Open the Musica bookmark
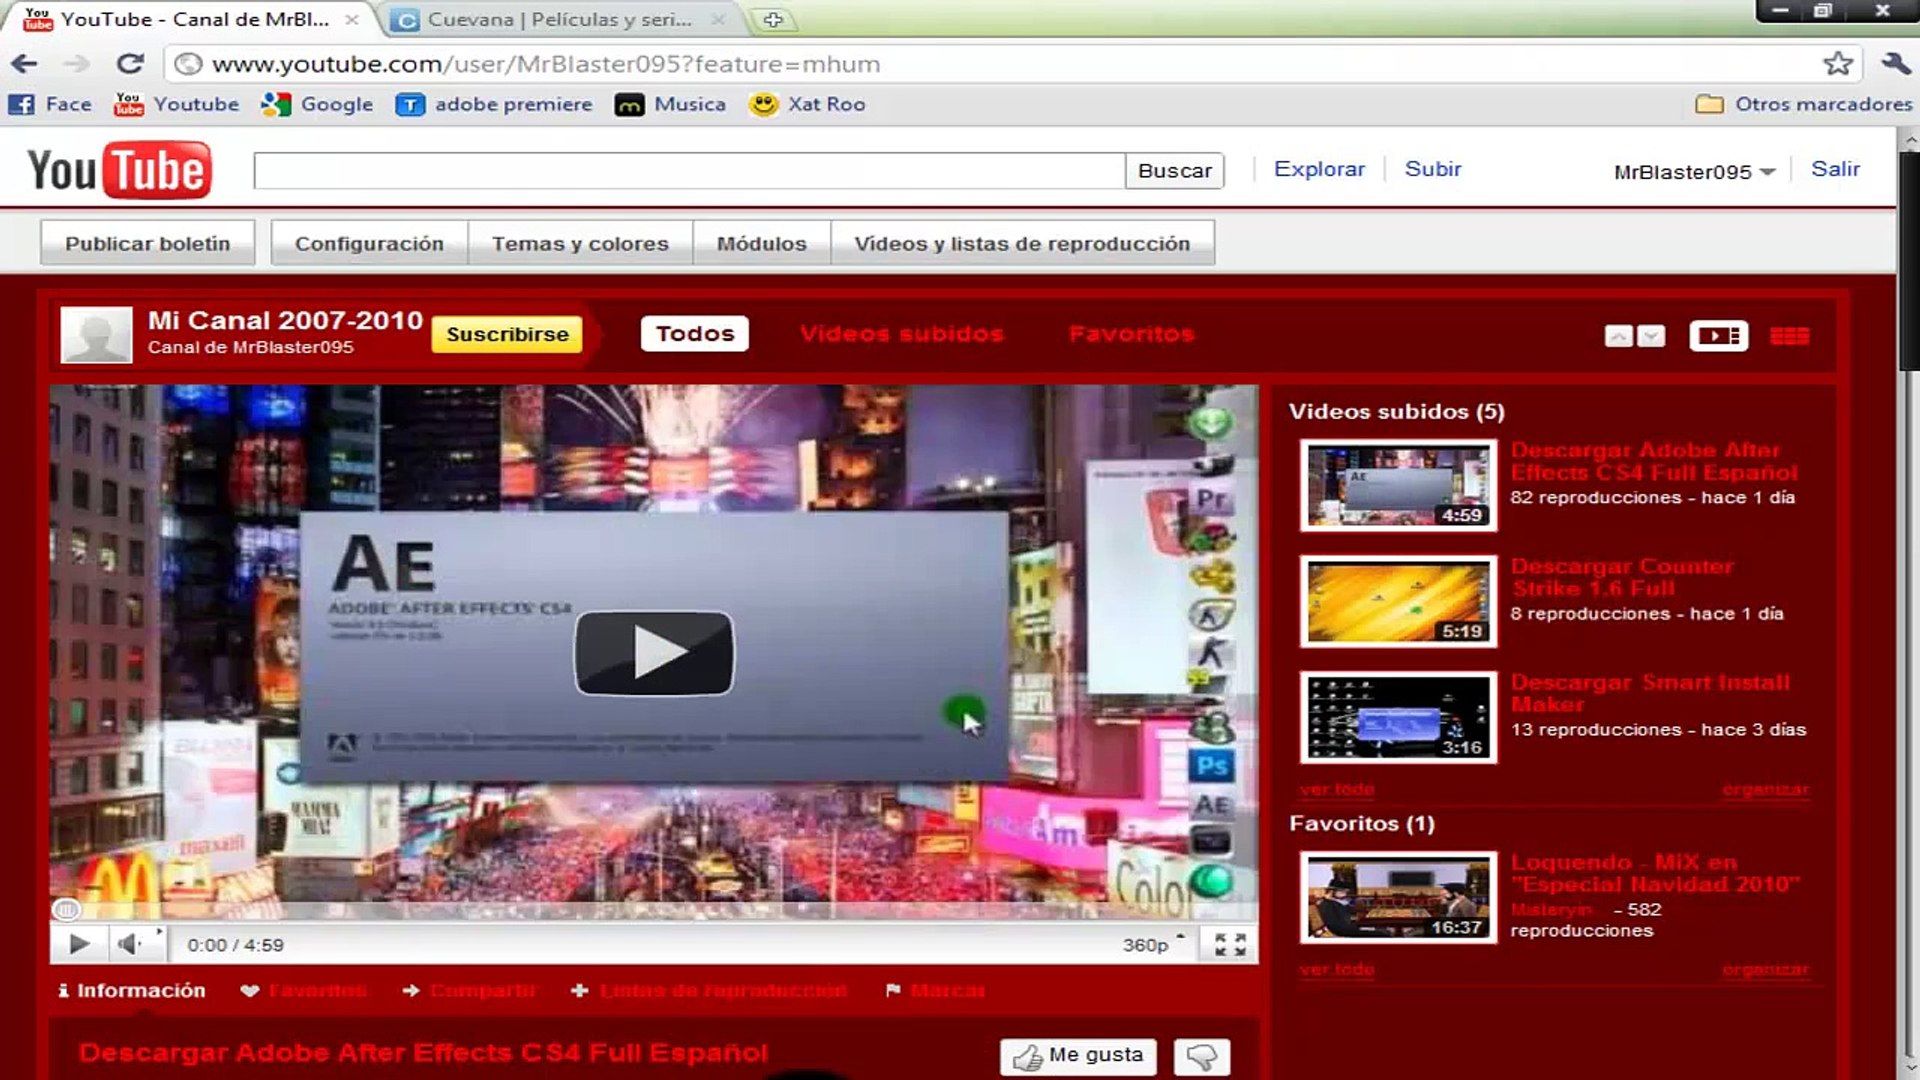Image resolution: width=1920 pixels, height=1080 pixels. point(670,104)
